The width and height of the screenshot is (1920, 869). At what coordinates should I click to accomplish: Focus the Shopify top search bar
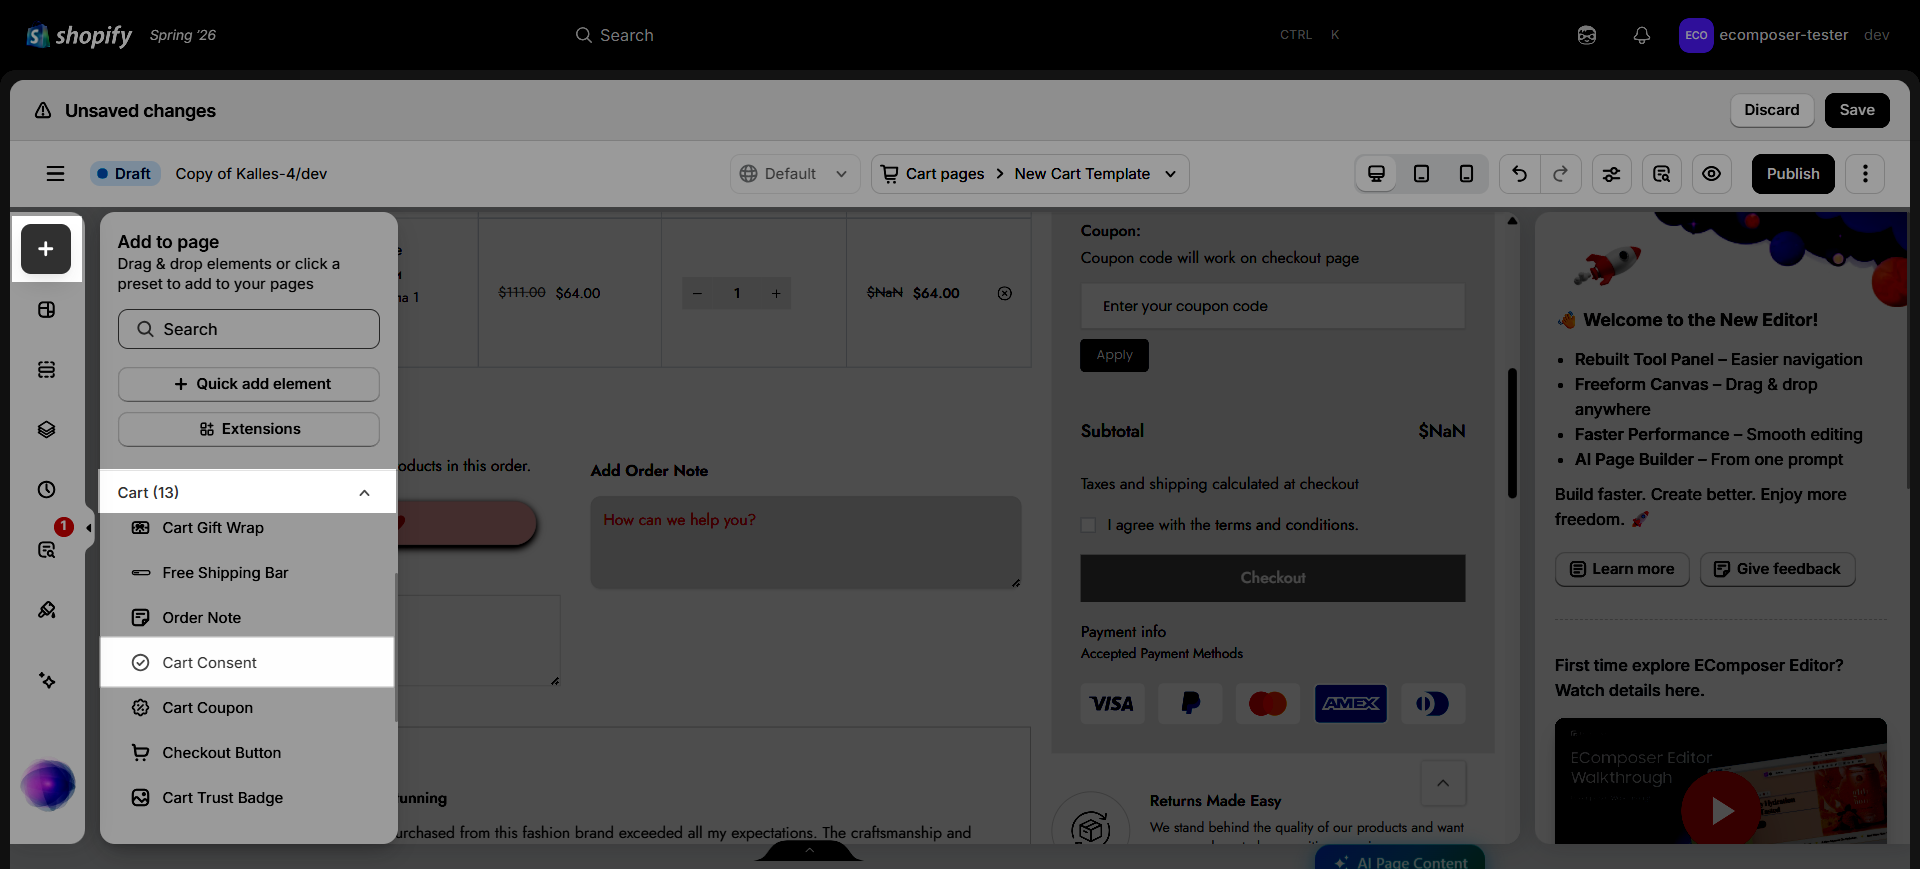point(959,35)
